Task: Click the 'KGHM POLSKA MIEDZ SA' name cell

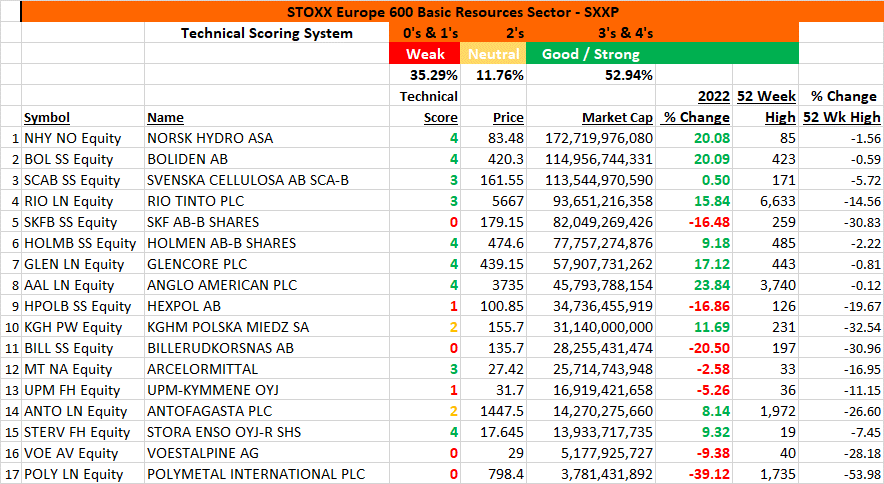Action: point(267,327)
